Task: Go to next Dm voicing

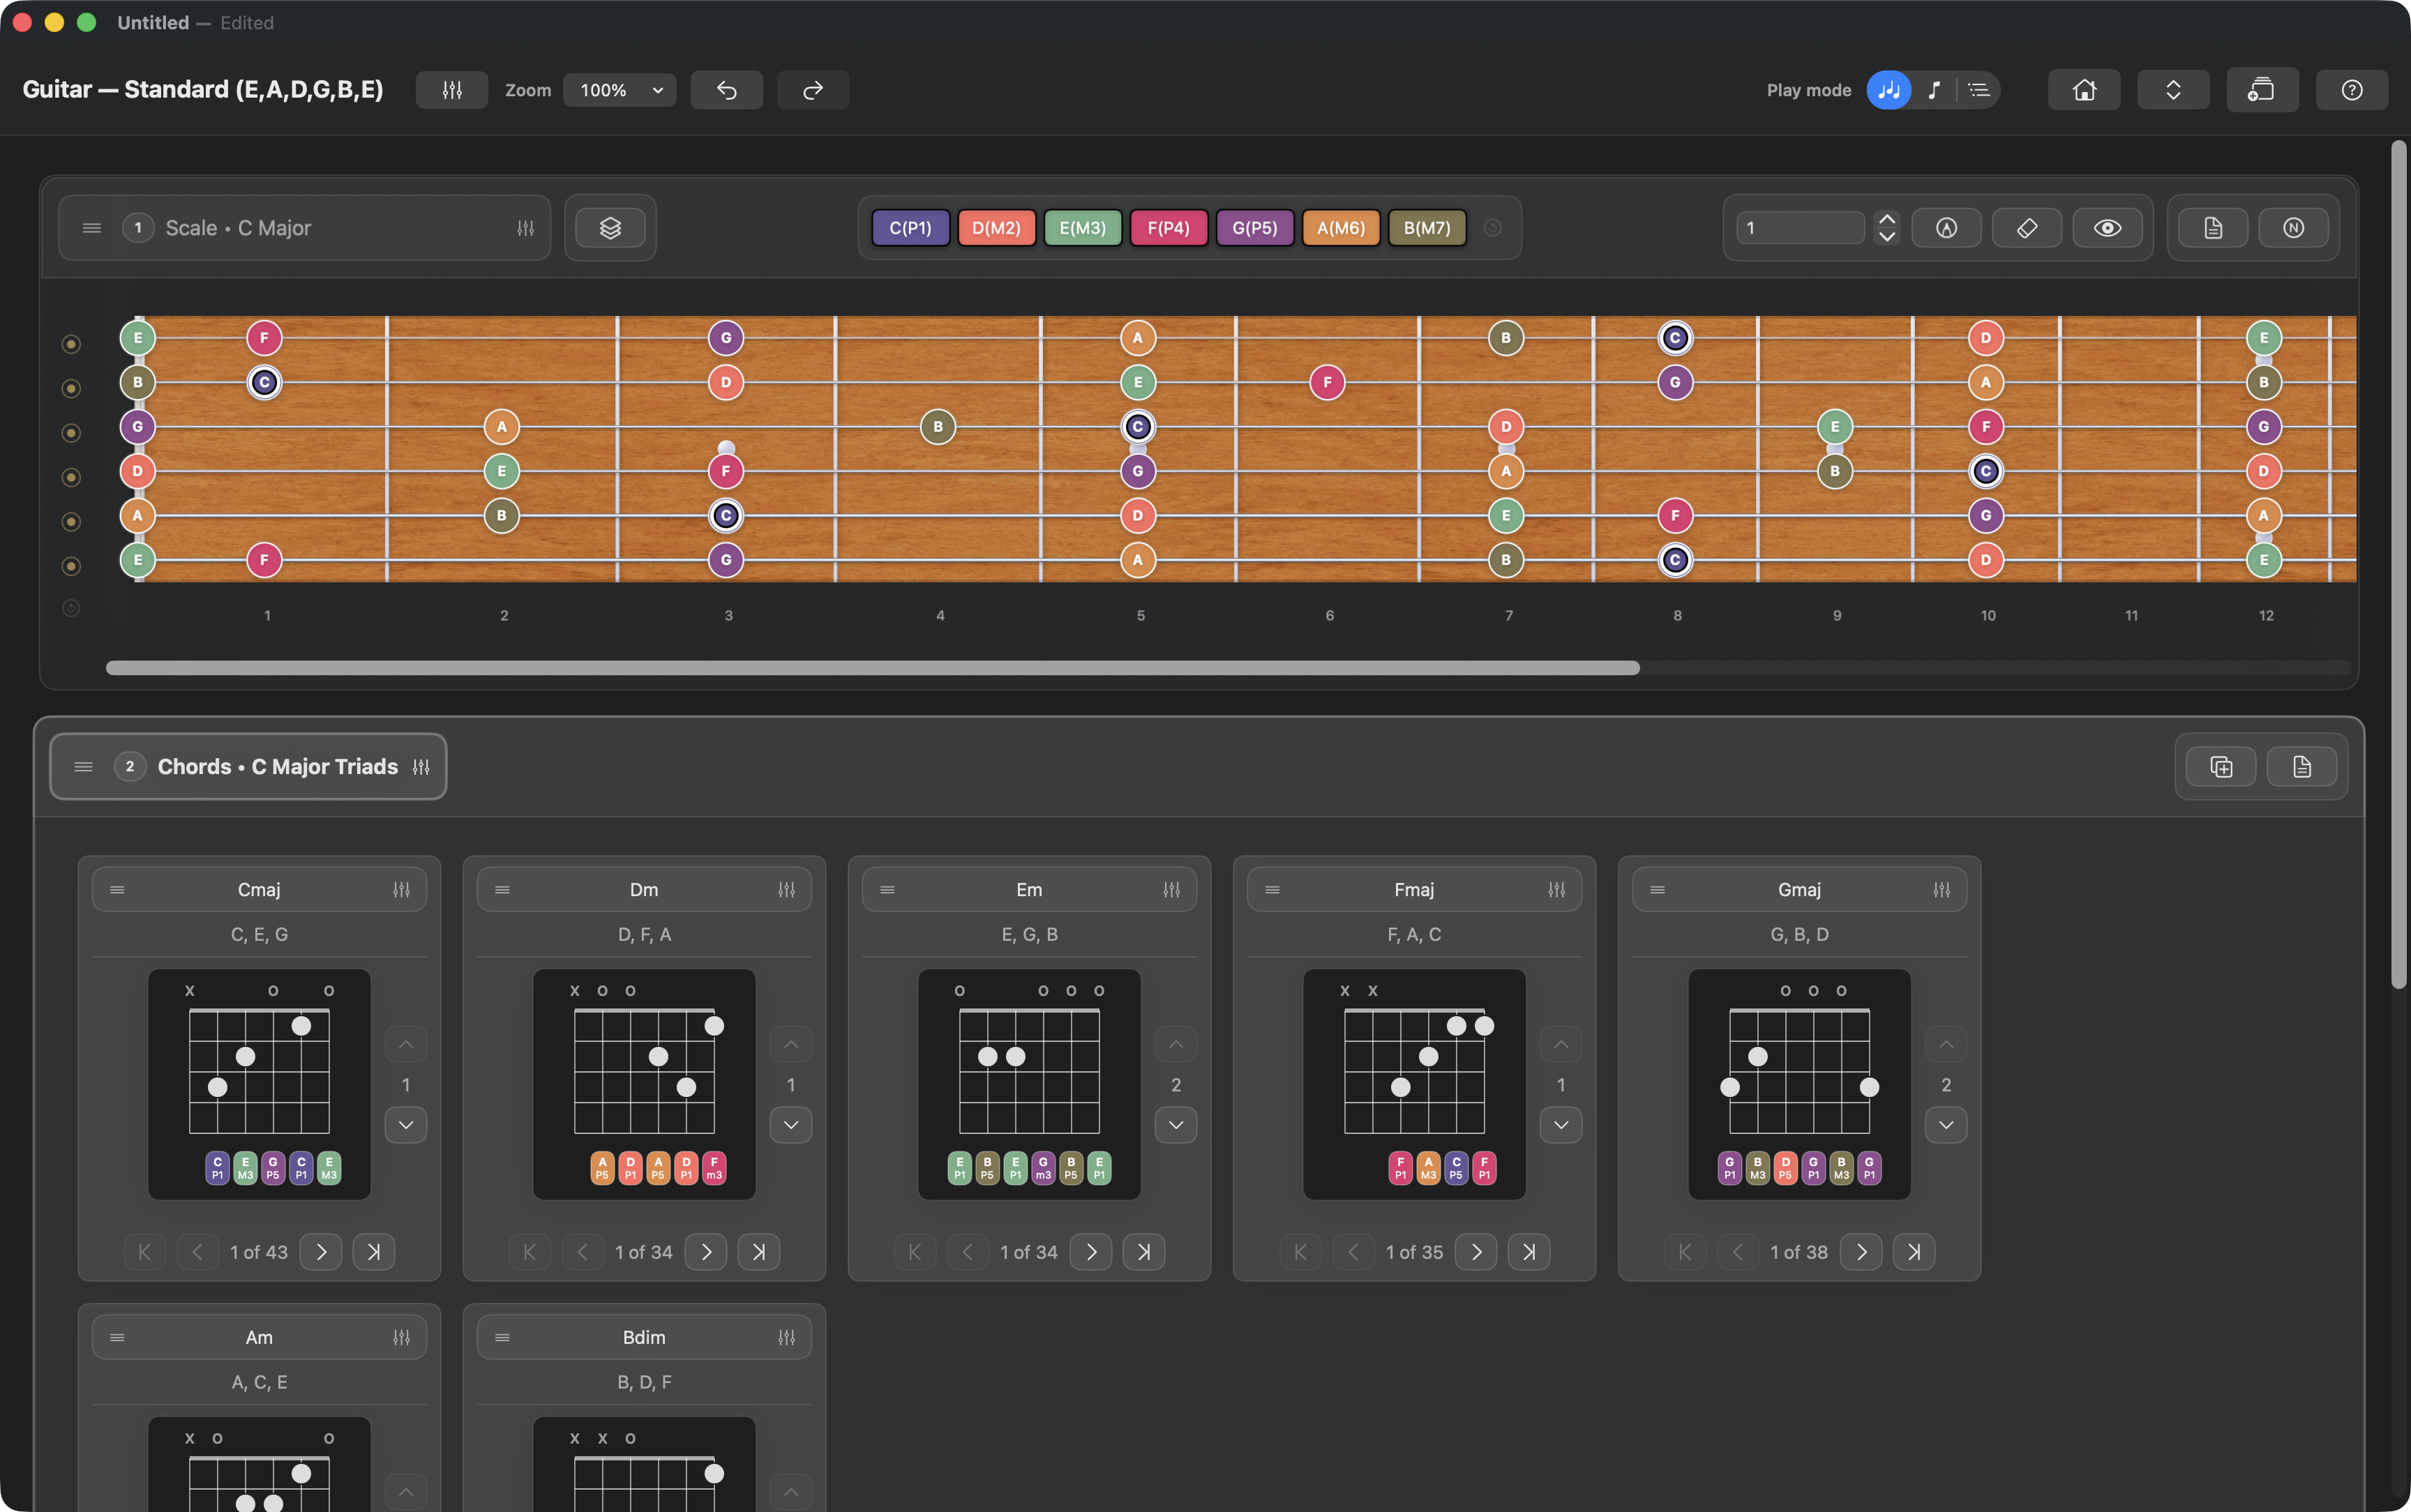Action: coord(706,1252)
